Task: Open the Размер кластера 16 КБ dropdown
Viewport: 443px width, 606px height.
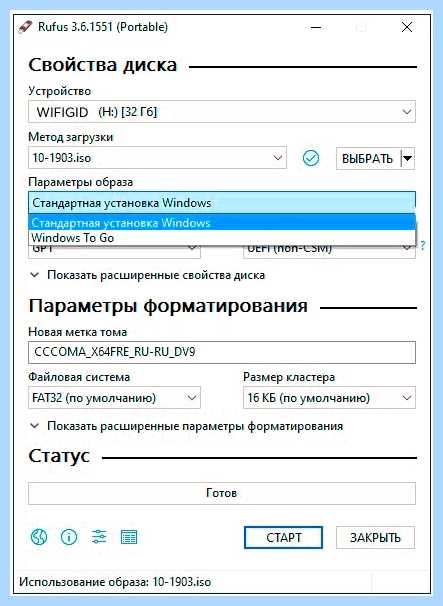Action: pyautogui.click(x=329, y=398)
